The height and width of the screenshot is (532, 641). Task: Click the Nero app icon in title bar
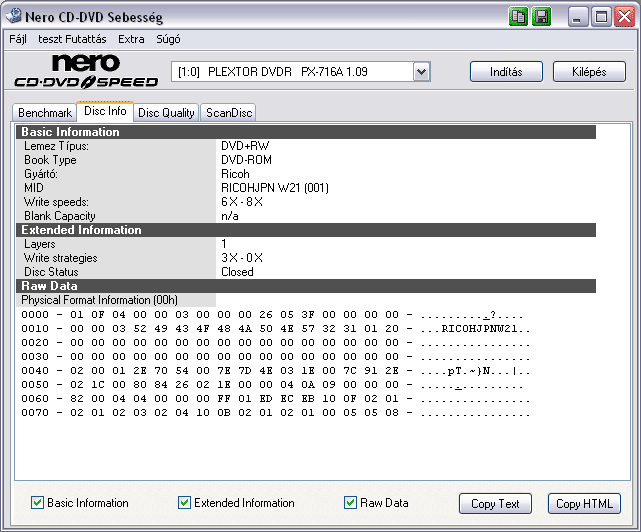point(13,16)
